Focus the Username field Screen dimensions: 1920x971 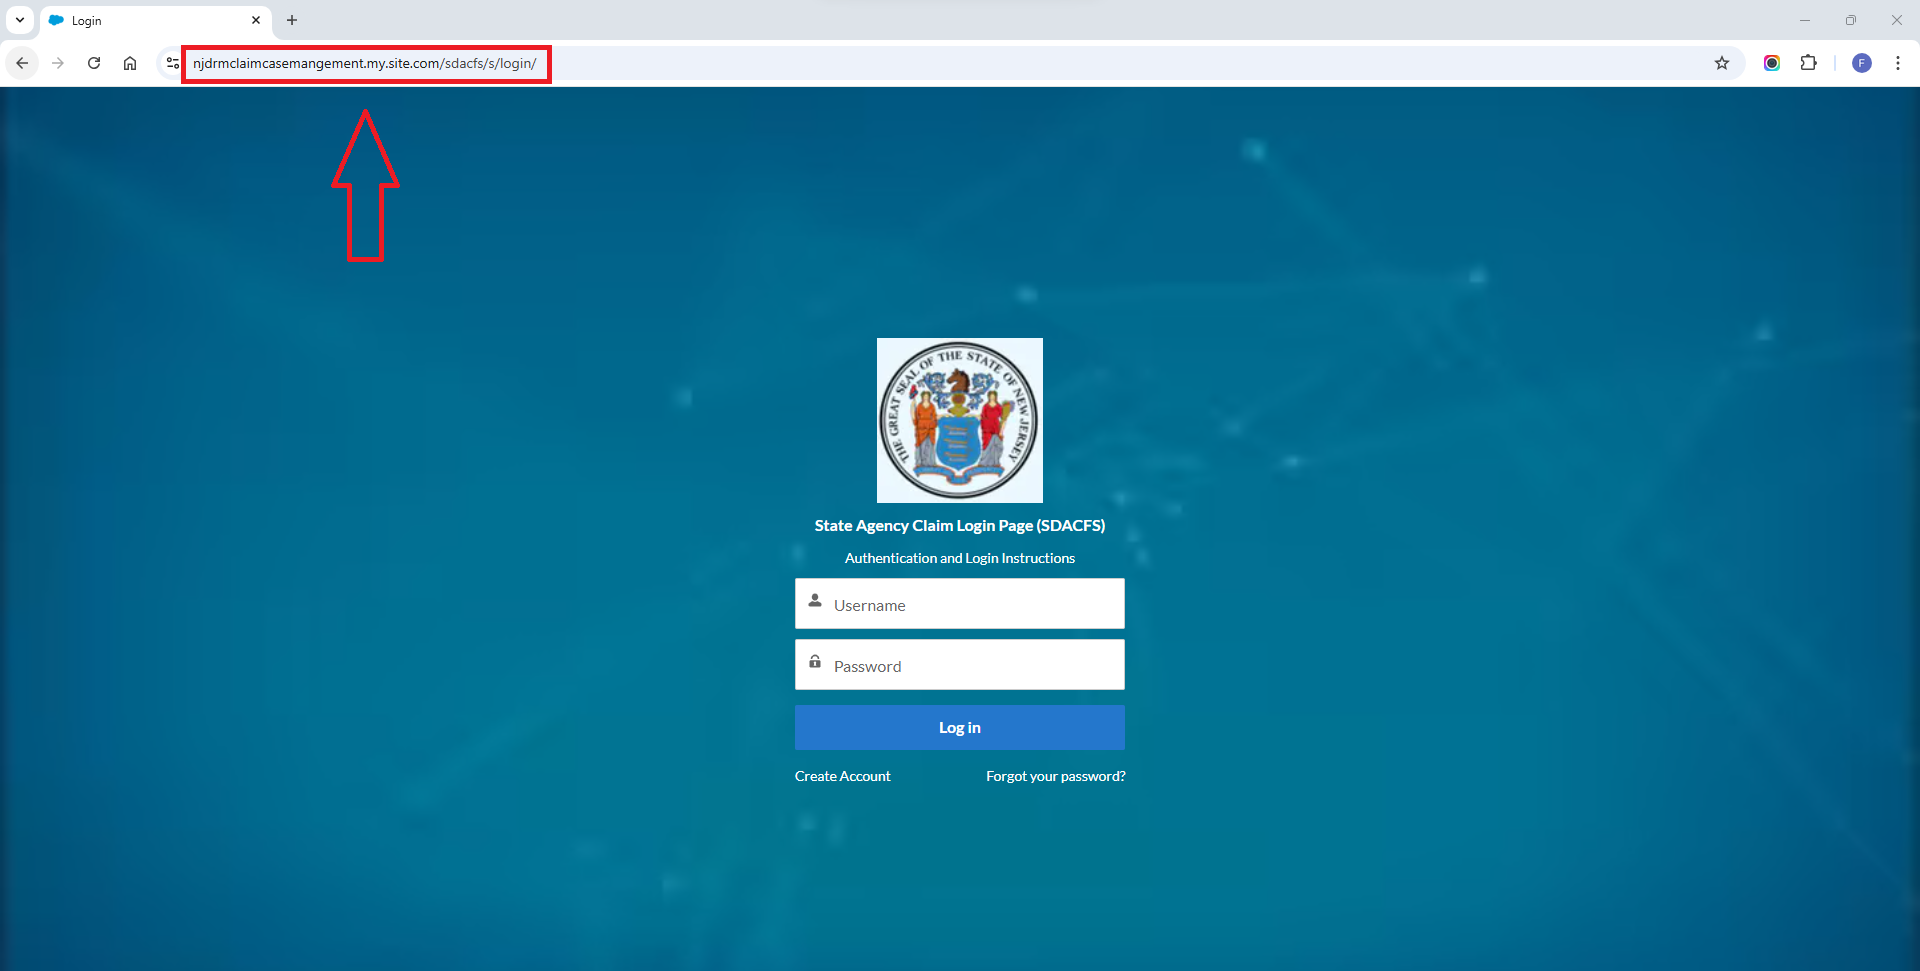click(x=960, y=604)
